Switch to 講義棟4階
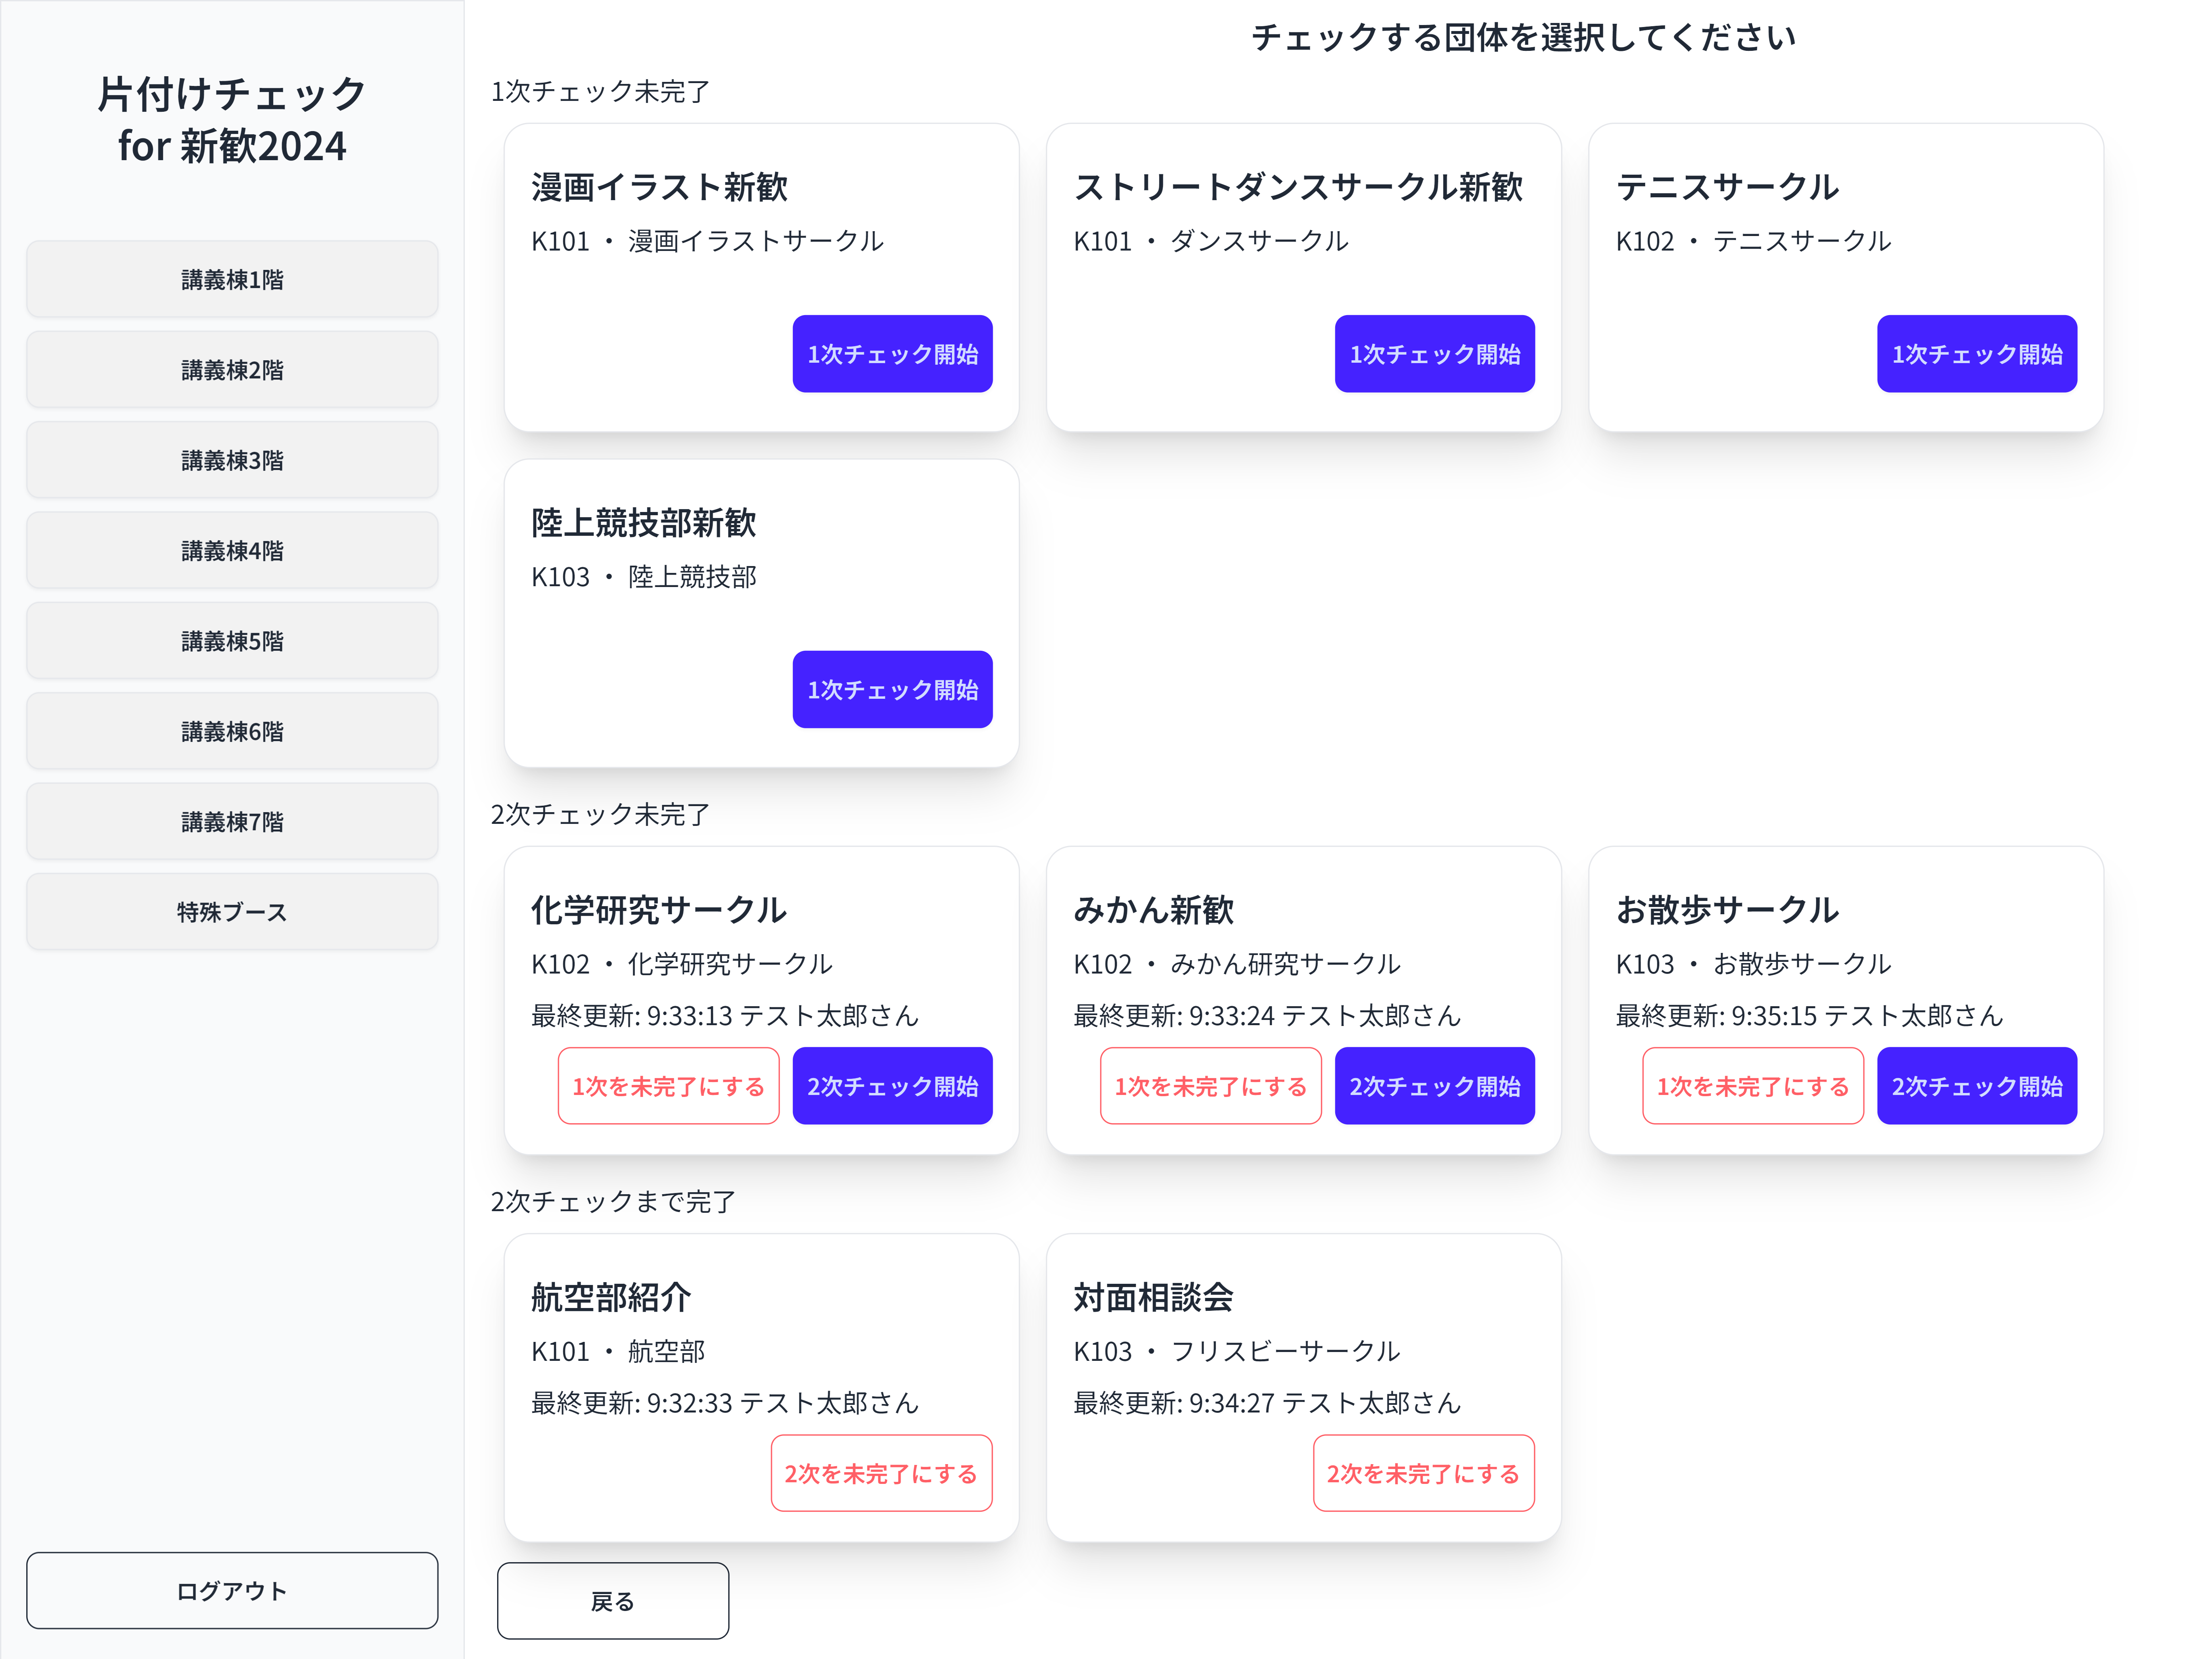The height and width of the screenshot is (1659, 2212). click(x=232, y=550)
